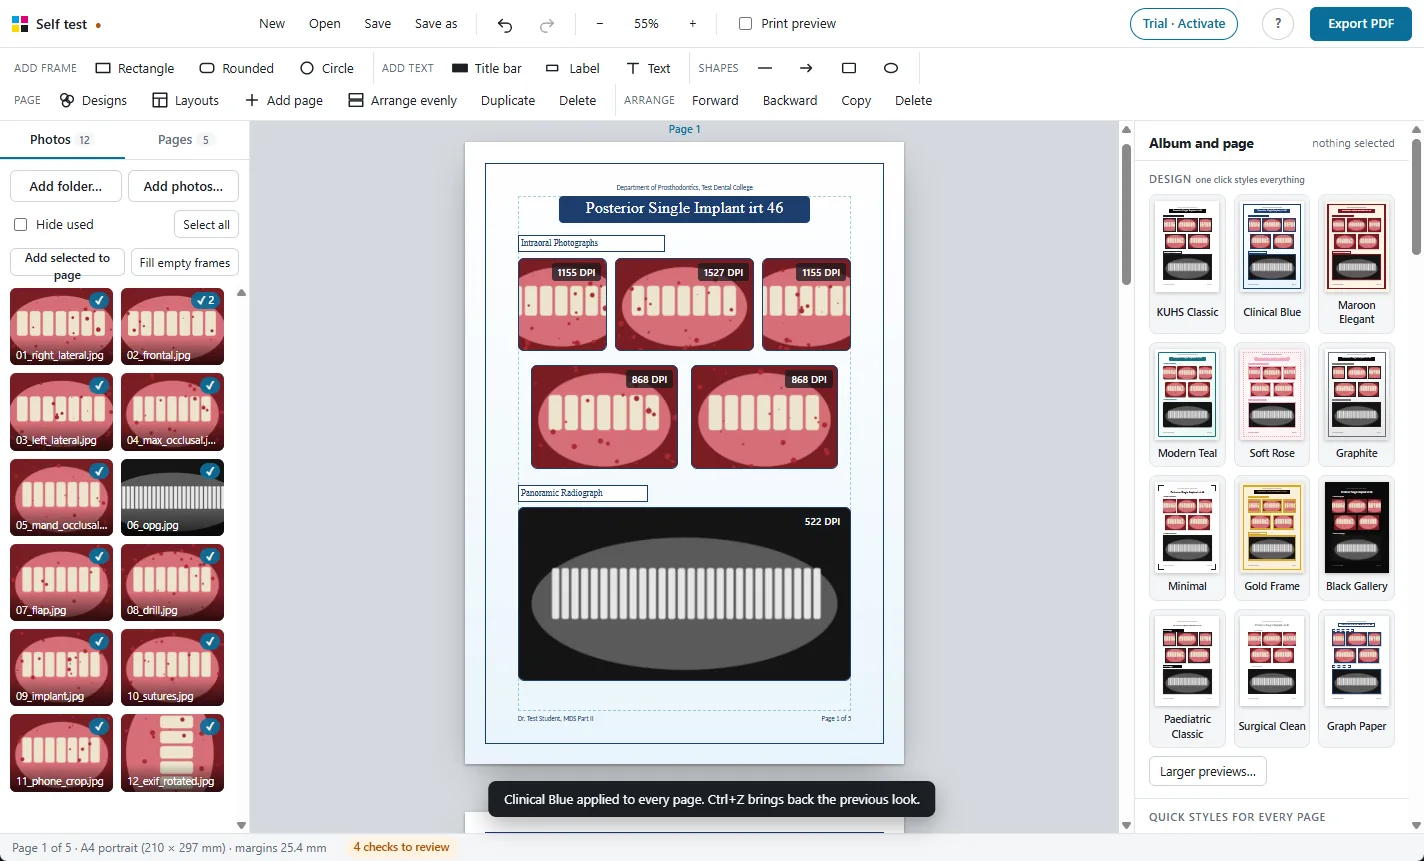This screenshot has height=861, width=1424.
Task: Apply the Graphite design
Action: (1357, 403)
